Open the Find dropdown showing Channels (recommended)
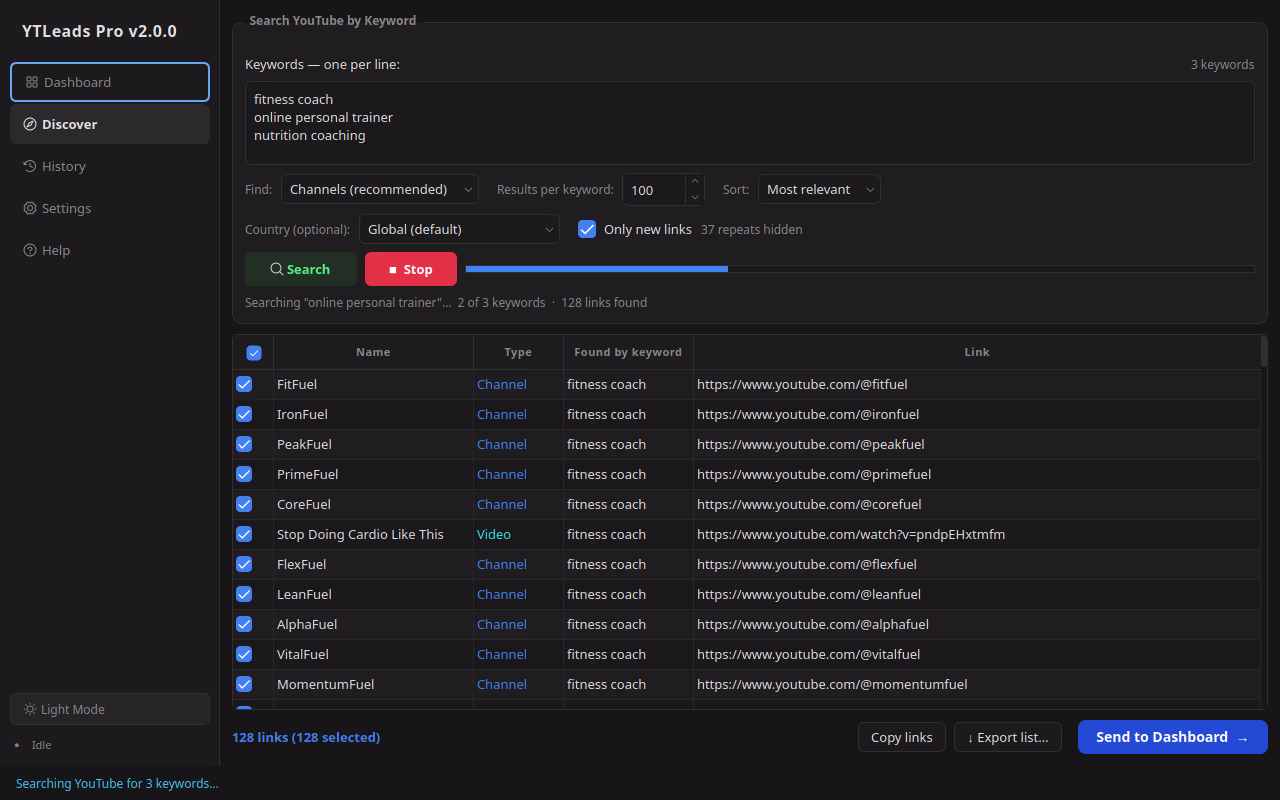The height and width of the screenshot is (800, 1280). pos(380,189)
